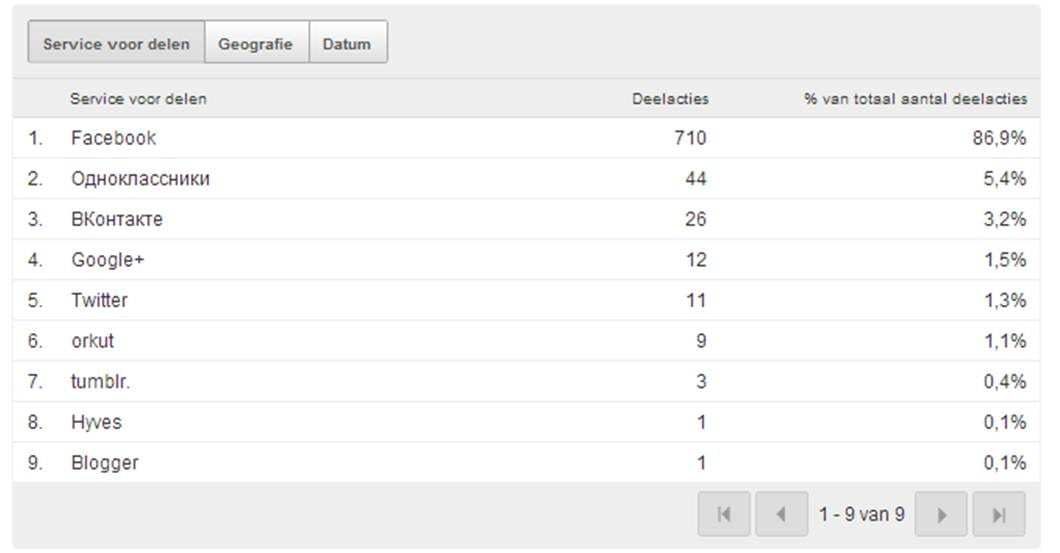Image resolution: width=1060 pixels, height=553 pixels.
Task: Open the tumblr. row
Action: click(x=99, y=381)
